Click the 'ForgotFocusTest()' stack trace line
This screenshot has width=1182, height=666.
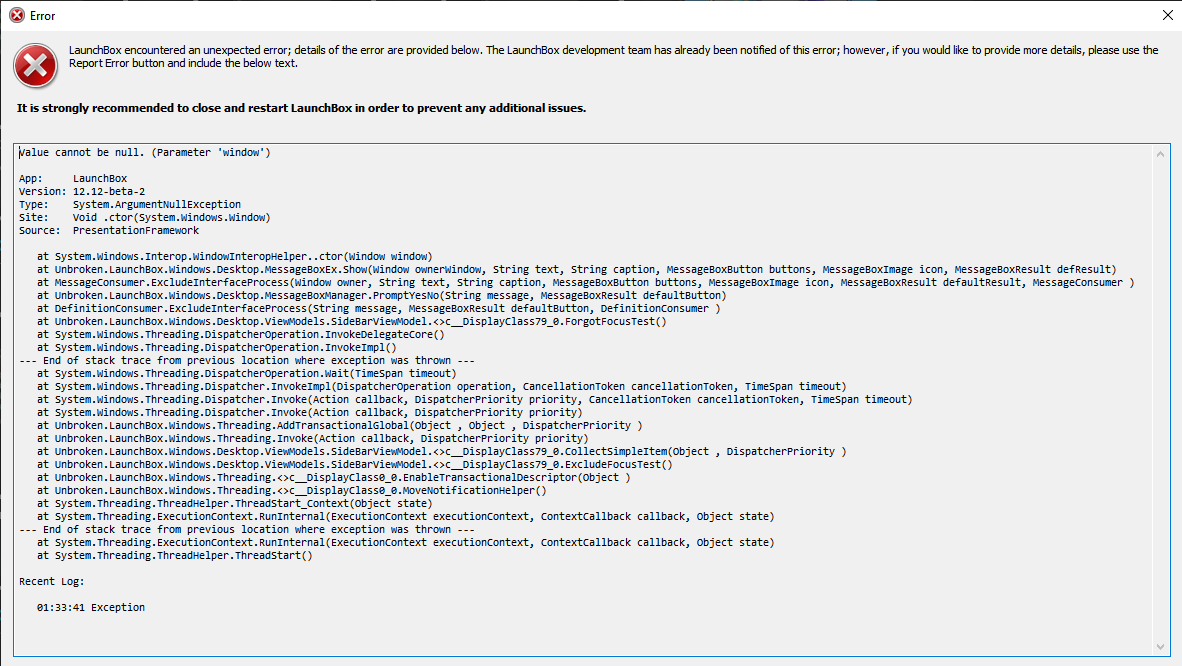tap(352, 321)
